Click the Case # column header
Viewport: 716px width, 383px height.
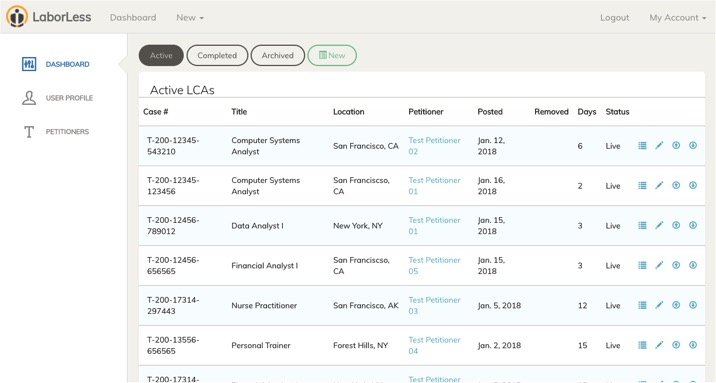pyautogui.click(x=156, y=111)
